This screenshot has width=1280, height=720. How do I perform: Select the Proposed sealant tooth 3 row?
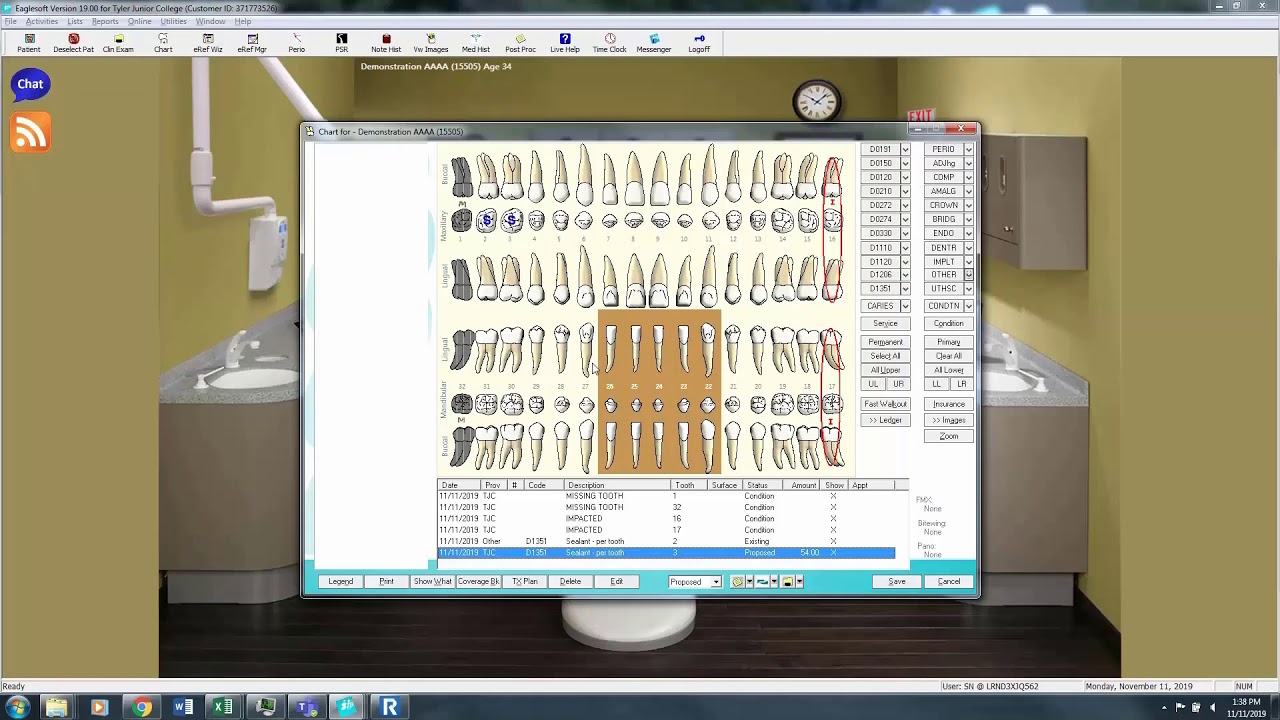click(x=666, y=553)
